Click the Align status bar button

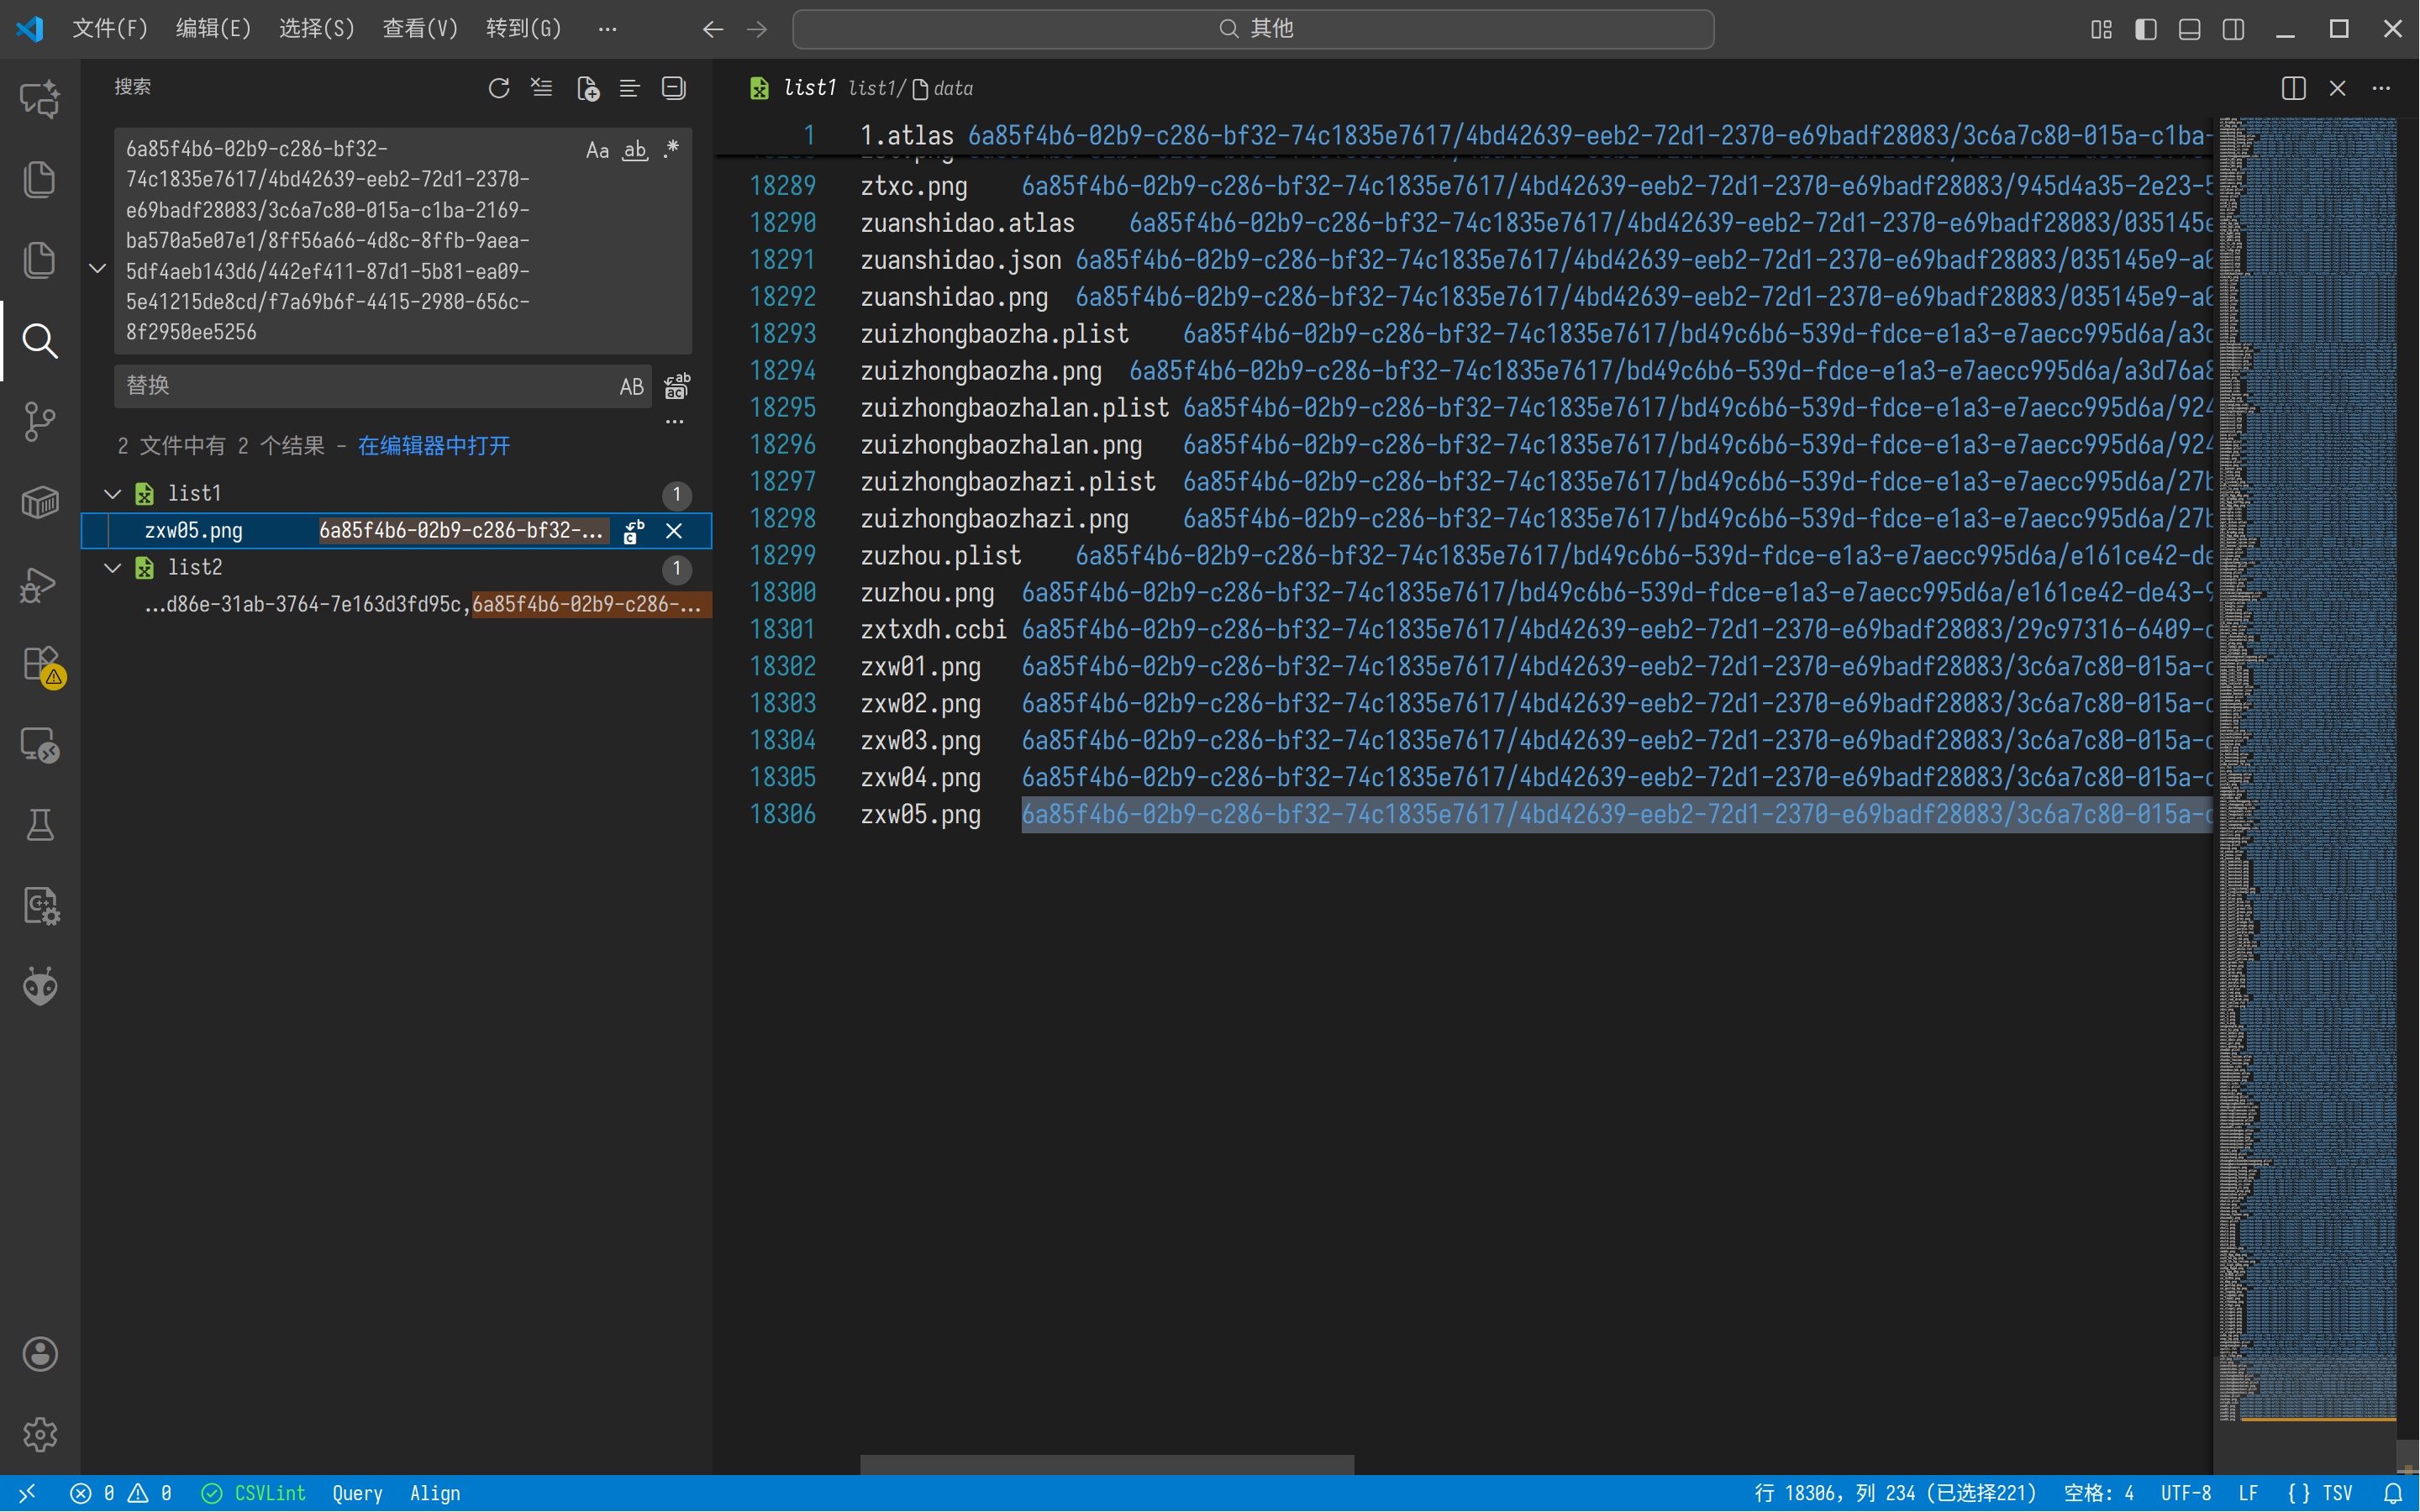(x=435, y=1493)
